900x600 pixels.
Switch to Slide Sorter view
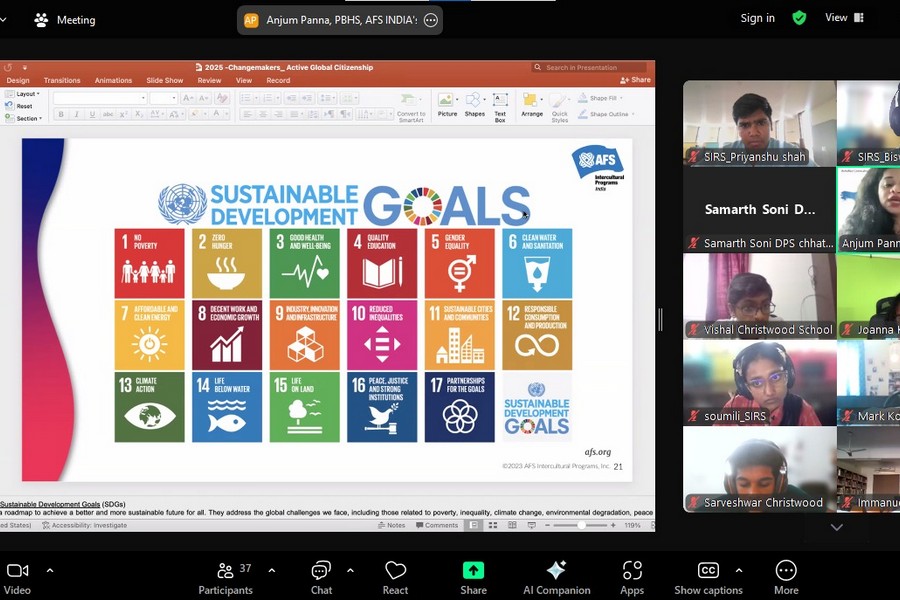[x=493, y=525]
